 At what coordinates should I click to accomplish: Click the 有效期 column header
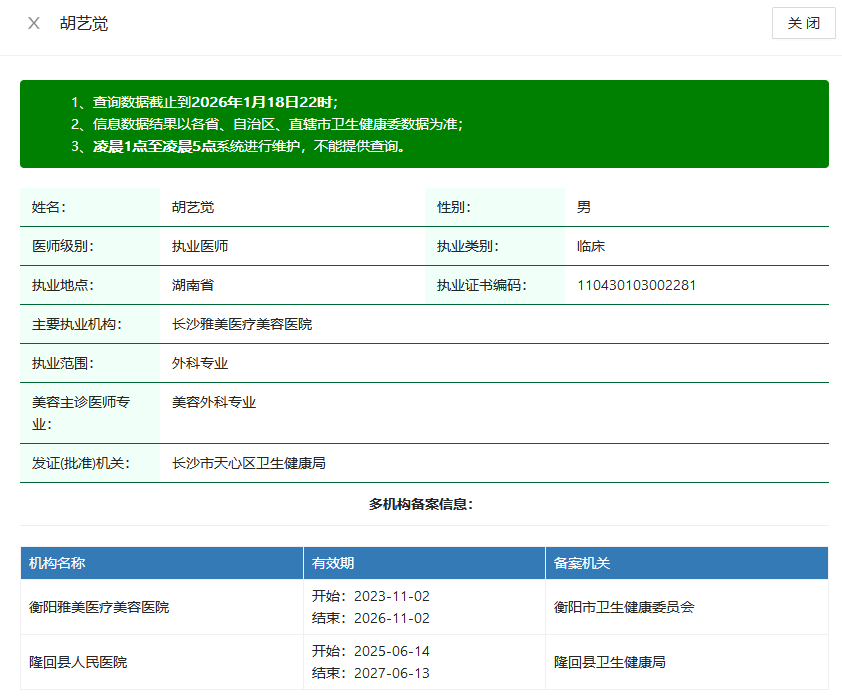pyautogui.click(x=333, y=563)
